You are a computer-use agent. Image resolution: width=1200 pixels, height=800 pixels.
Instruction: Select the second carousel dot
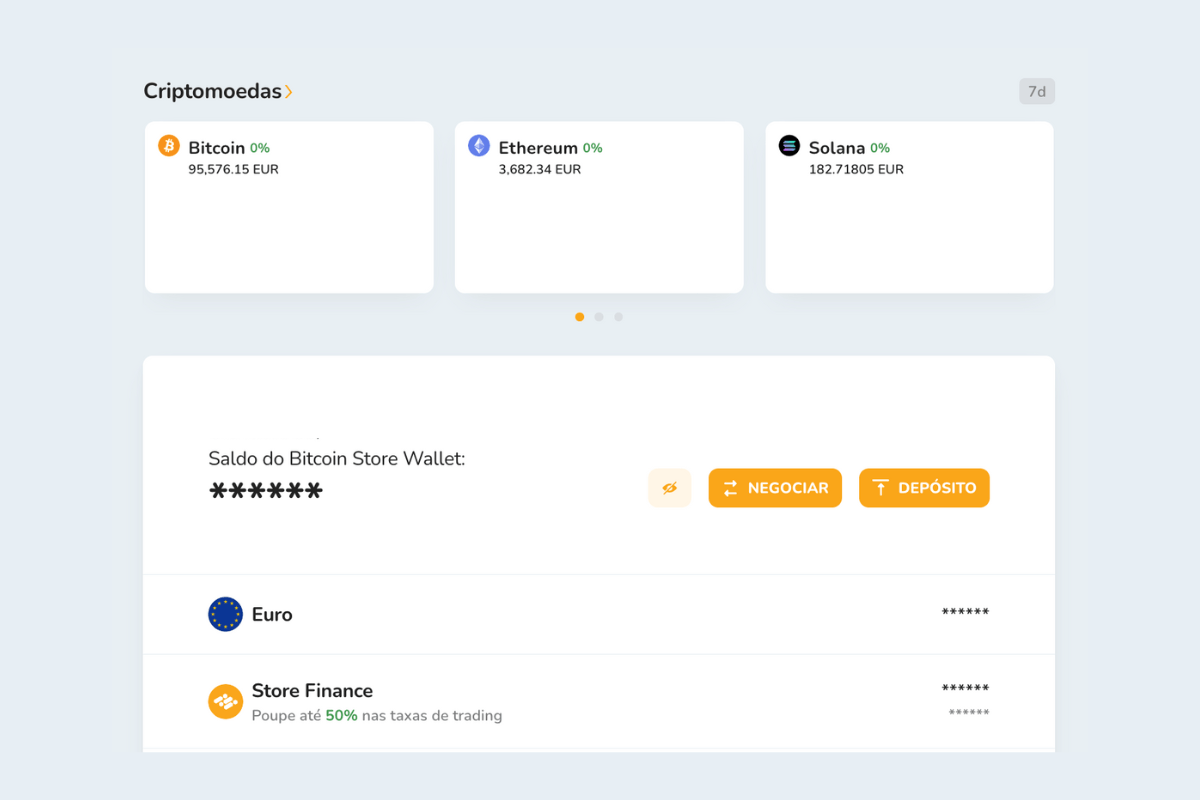point(599,317)
